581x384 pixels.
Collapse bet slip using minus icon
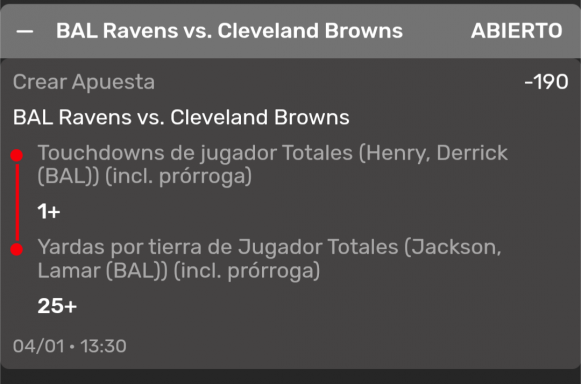25,32
